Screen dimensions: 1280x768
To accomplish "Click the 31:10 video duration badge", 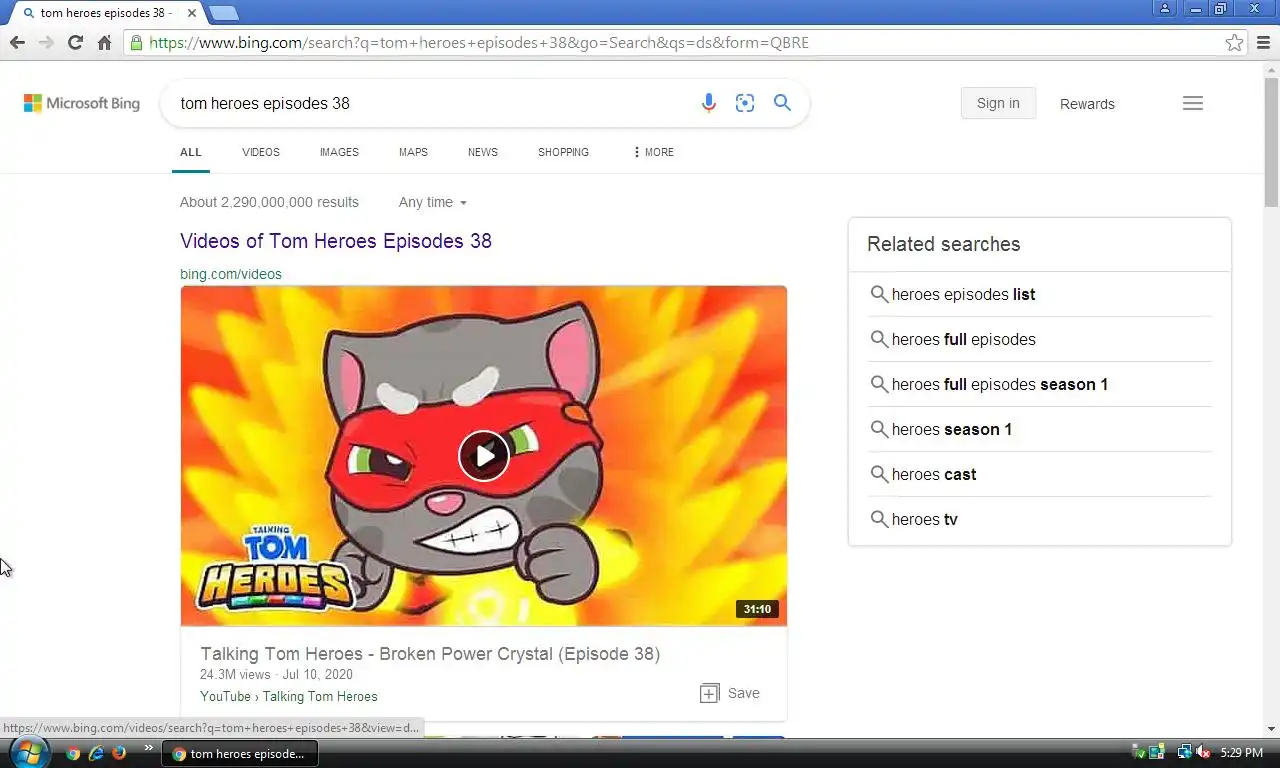I will [757, 609].
